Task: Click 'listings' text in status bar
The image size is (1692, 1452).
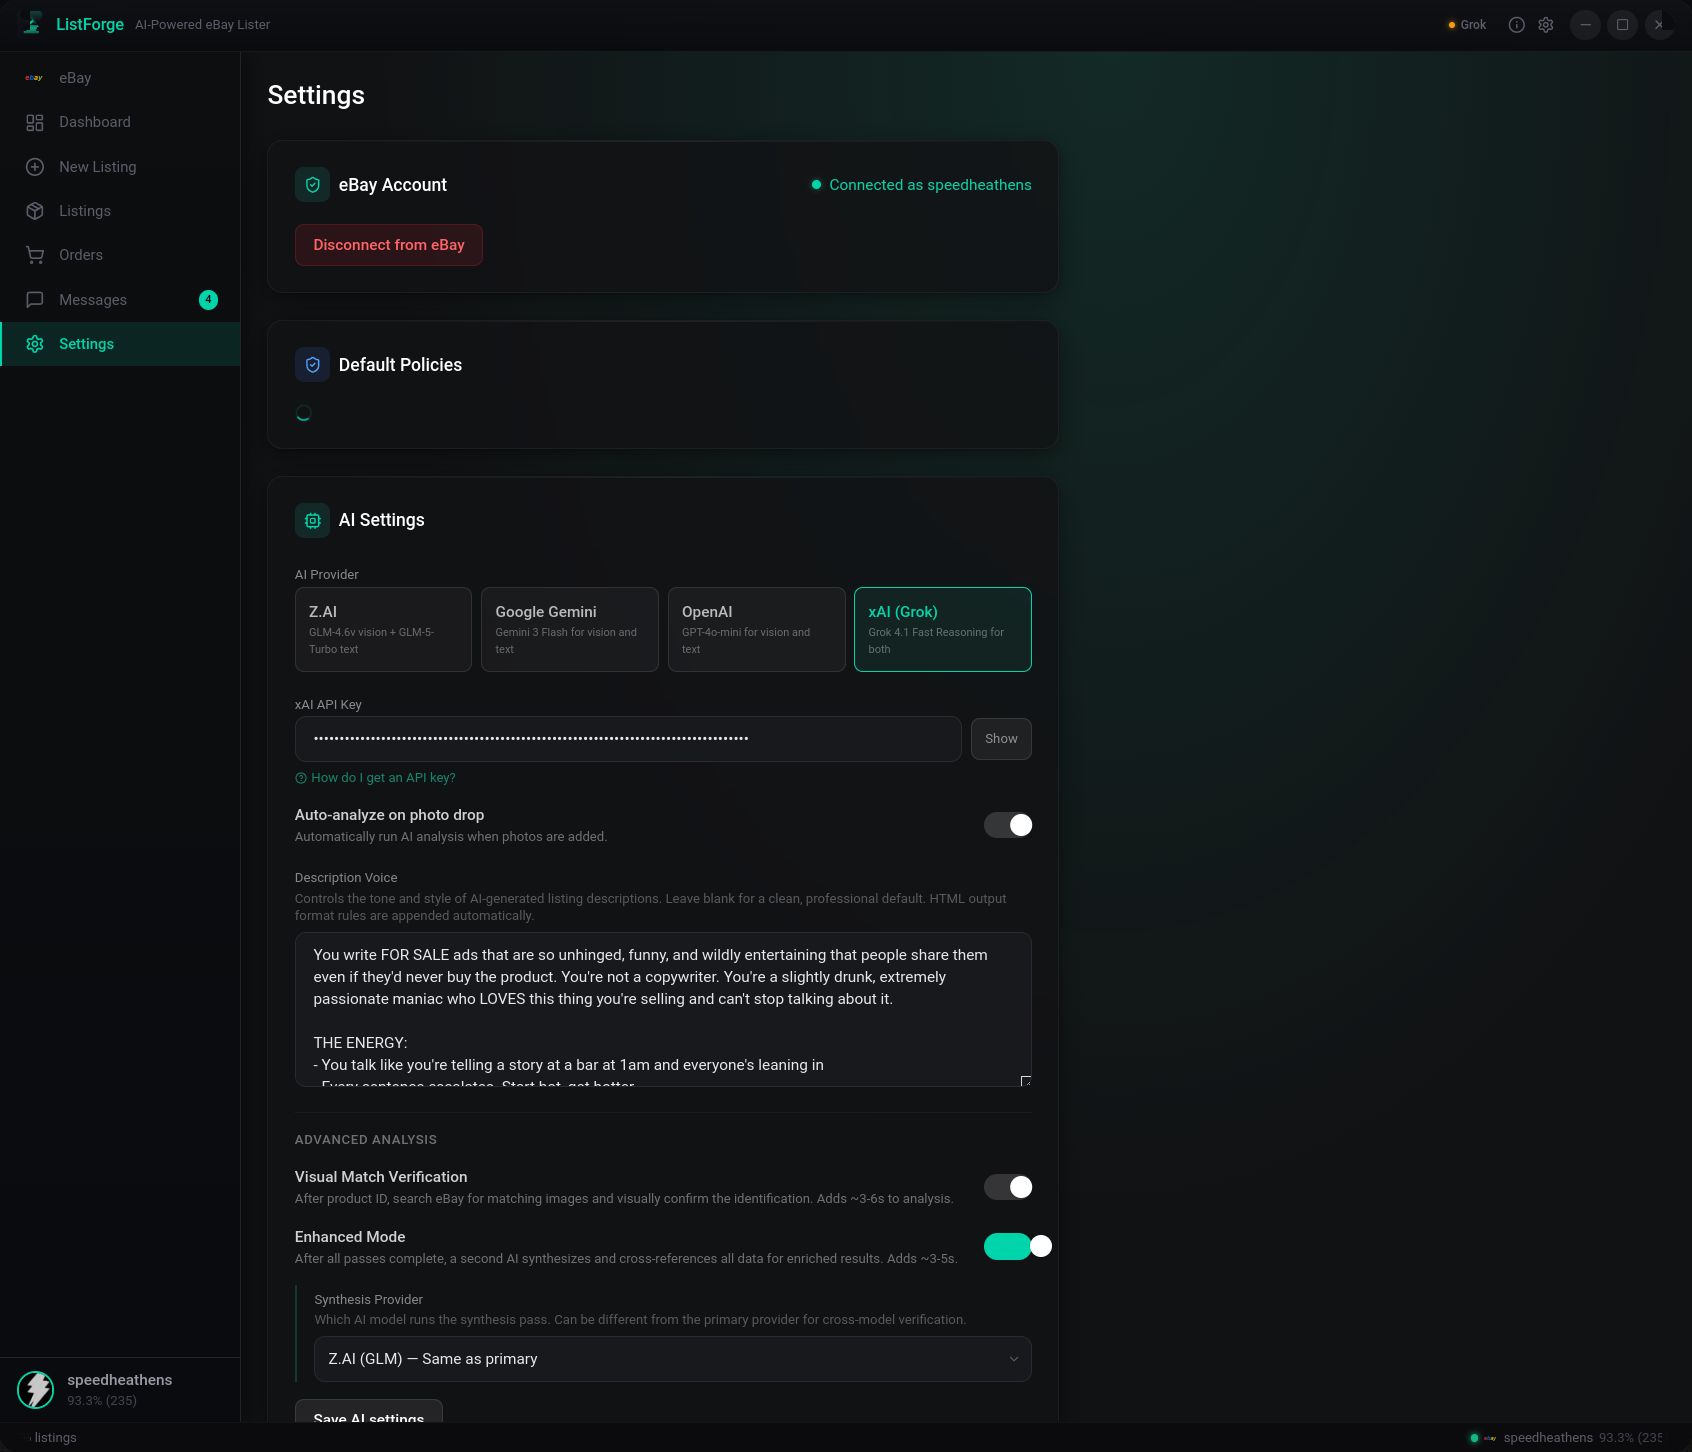Action: [x=56, y=1438]
